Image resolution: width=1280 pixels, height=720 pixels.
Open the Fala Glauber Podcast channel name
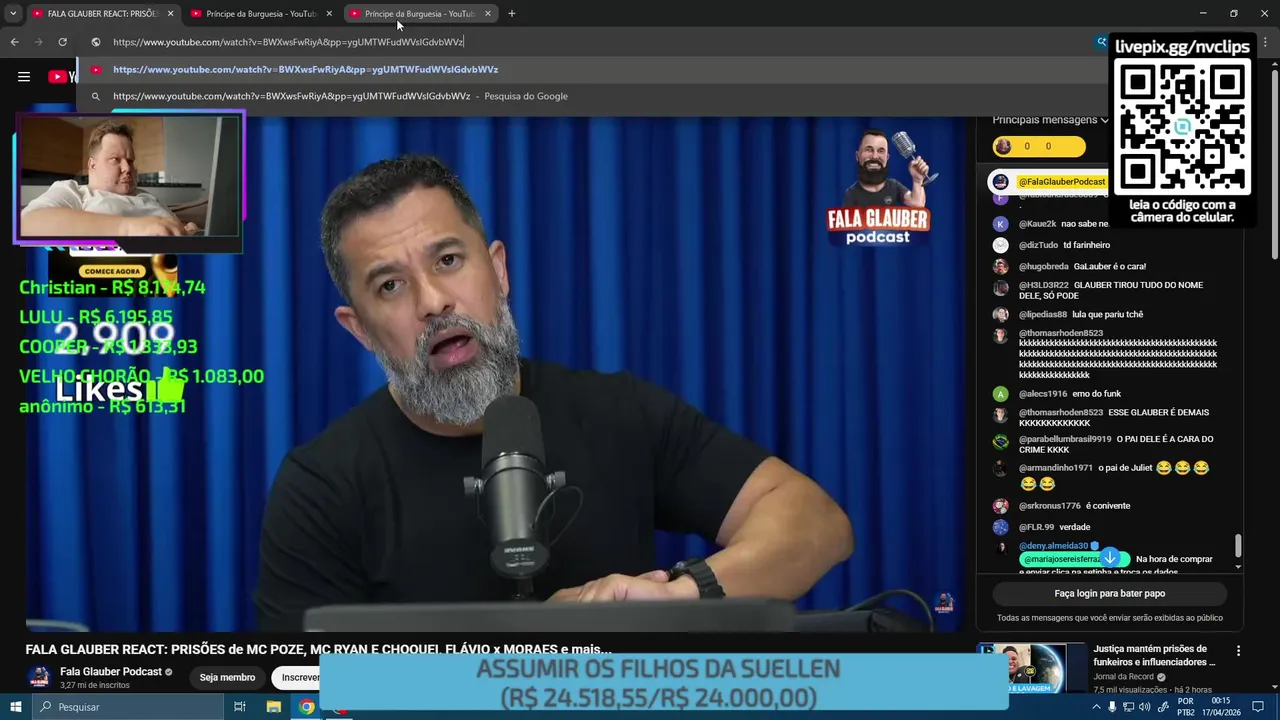click(110, 672)
